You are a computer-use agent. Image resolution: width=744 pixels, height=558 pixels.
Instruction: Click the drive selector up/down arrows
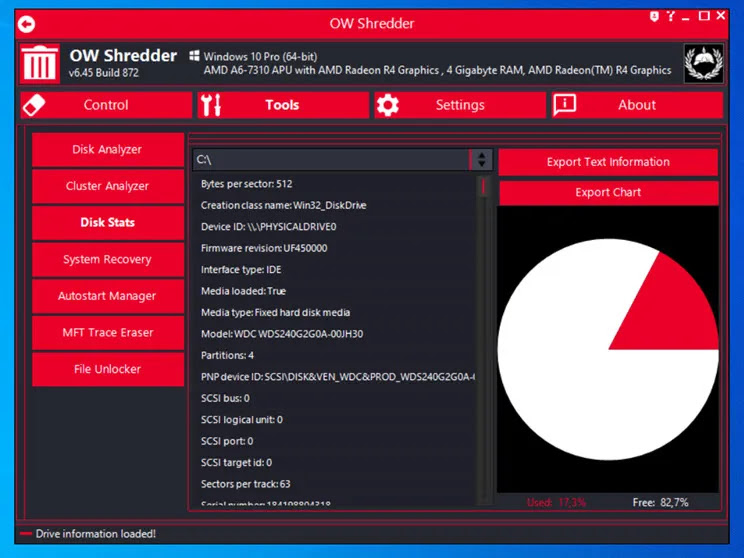[482, 159]
